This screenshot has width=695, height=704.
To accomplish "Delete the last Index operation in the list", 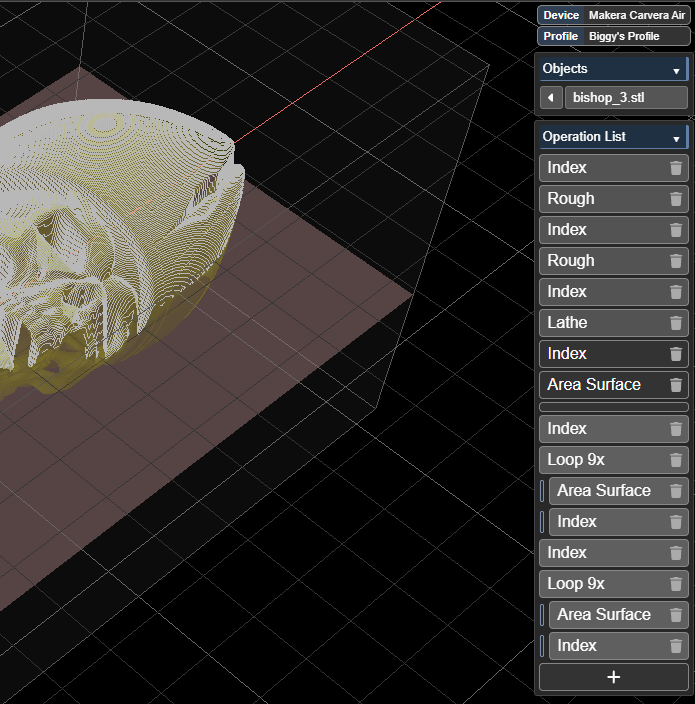I will coord(676,646).
